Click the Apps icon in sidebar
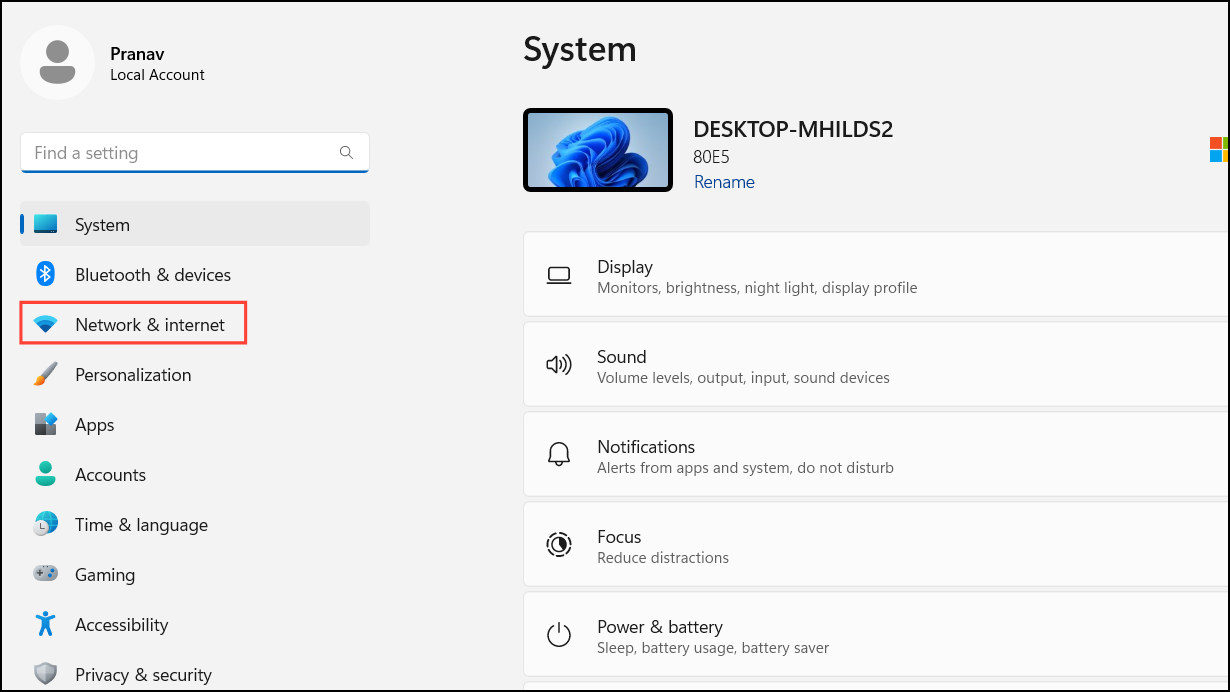 click(x=45, y=424)
